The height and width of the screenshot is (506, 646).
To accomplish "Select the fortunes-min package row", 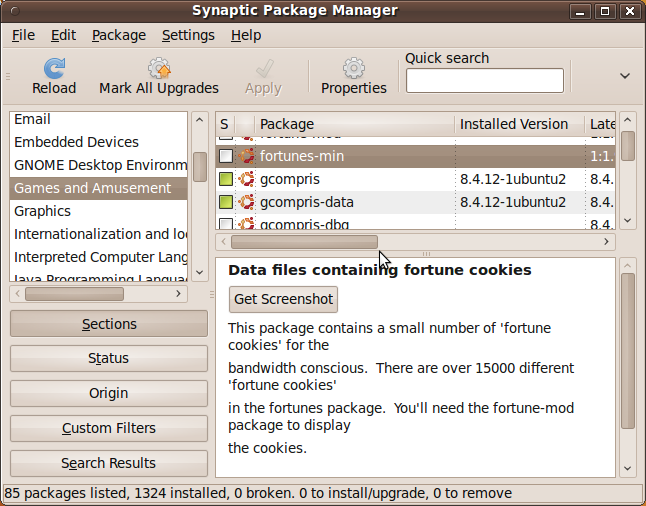I will pyautogui.click(x=415, y=156).
